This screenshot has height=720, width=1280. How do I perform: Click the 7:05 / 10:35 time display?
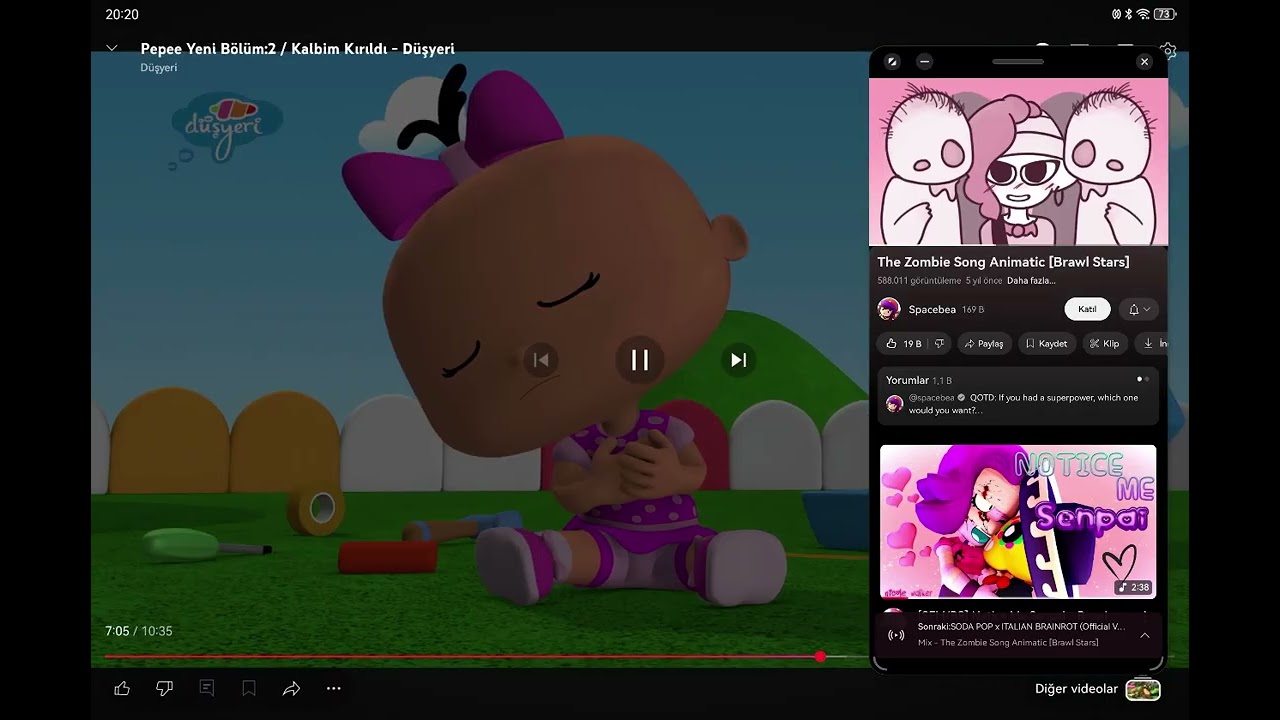[138, 631]
